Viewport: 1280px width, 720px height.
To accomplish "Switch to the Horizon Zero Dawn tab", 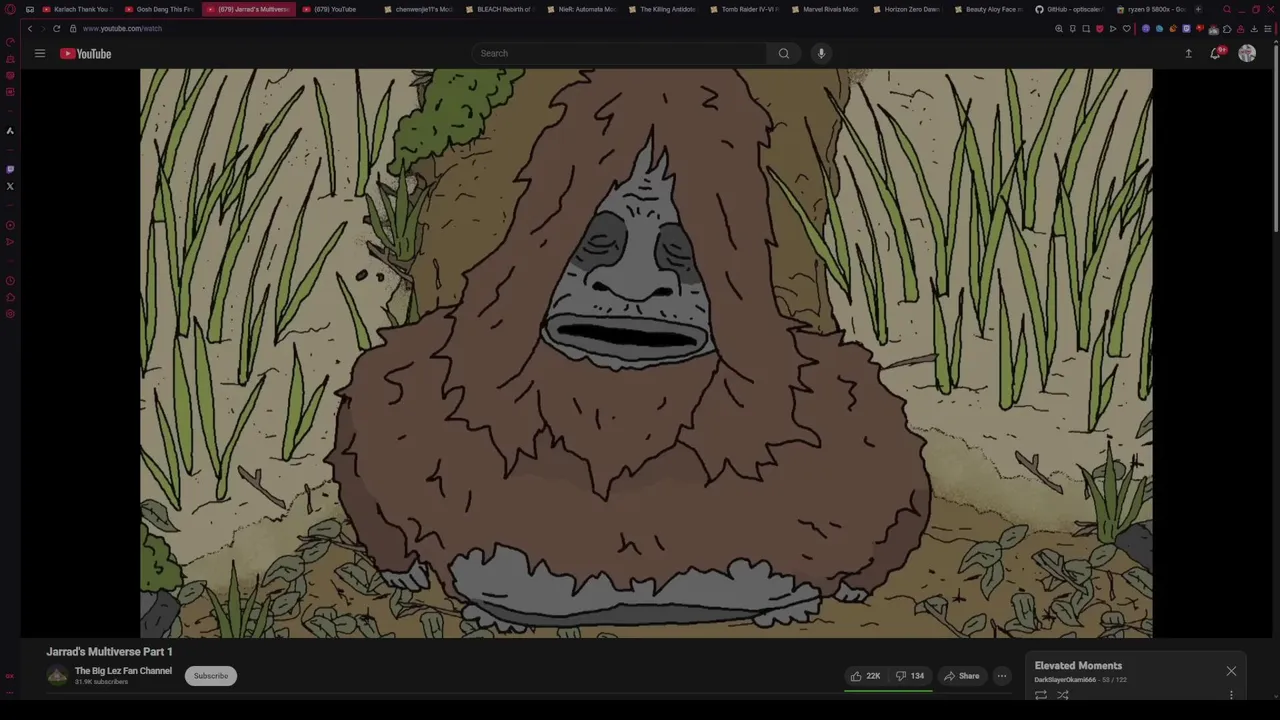I will [x=906, y=9].
